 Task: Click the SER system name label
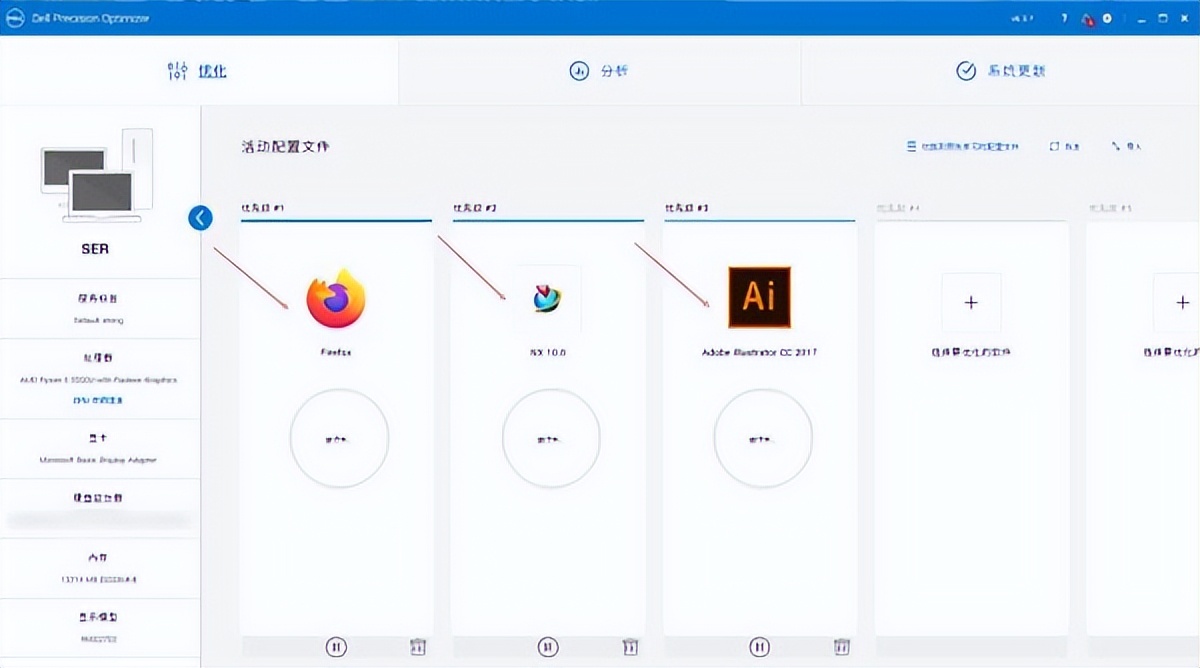pyautogui.click(x=95, y=248)
